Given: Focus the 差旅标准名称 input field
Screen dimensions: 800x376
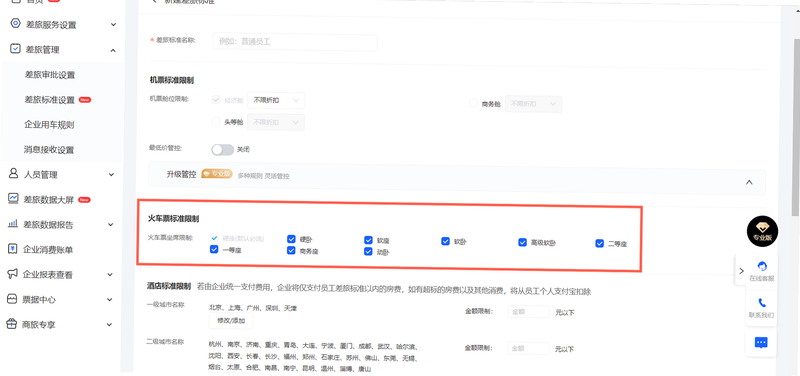Looking at the screenshot, I should click(x=295, y=42).
